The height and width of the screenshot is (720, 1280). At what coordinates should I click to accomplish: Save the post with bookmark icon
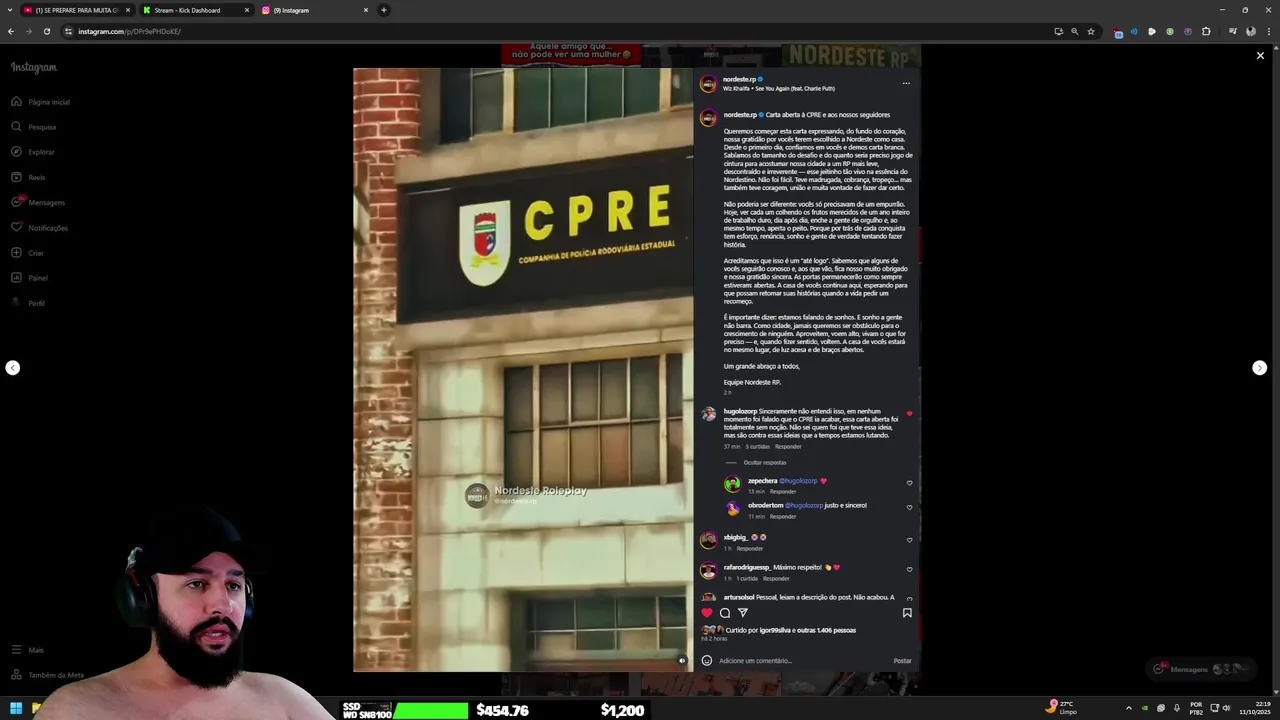click(907, 613)
